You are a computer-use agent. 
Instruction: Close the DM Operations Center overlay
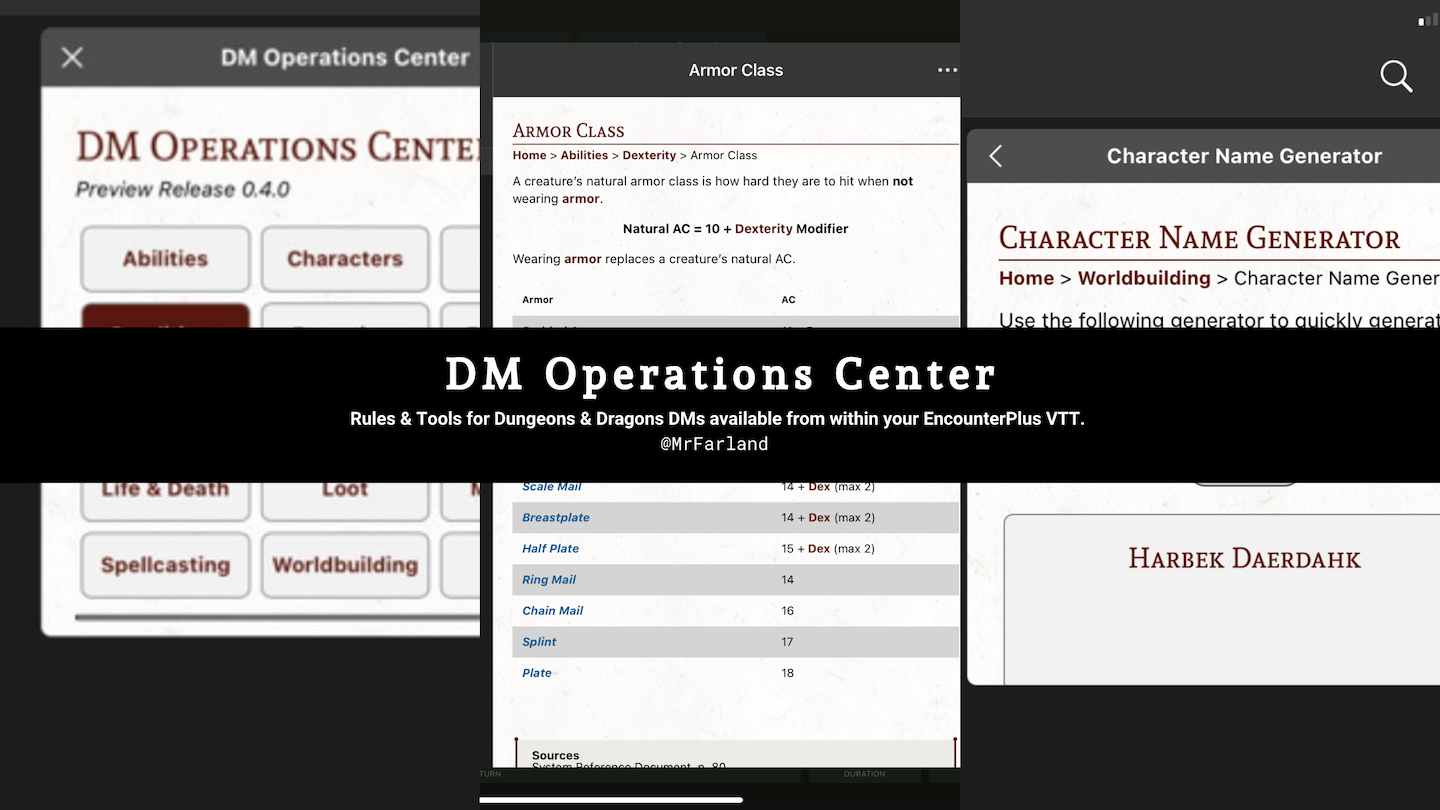(71, 57)
